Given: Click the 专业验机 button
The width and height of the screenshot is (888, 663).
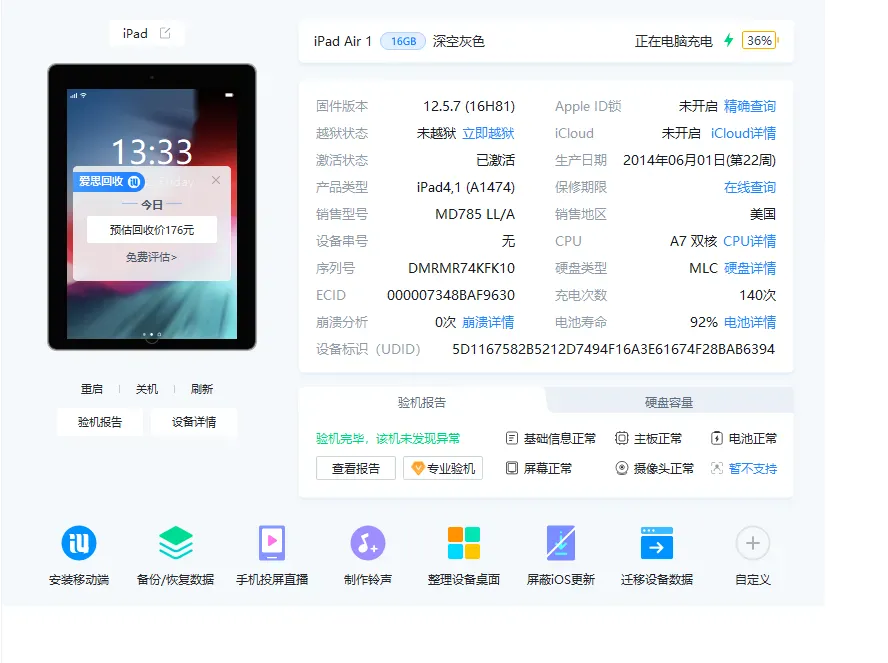Looking at the screenshot, I should point(443,468).
